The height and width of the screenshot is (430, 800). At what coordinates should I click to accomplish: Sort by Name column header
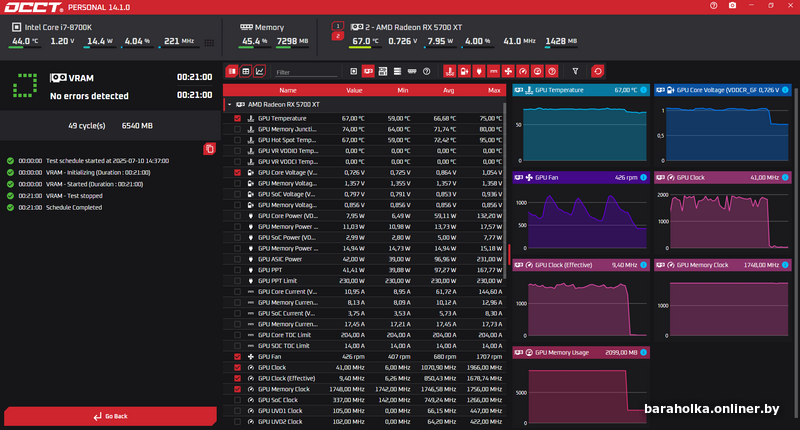(288, 90)
